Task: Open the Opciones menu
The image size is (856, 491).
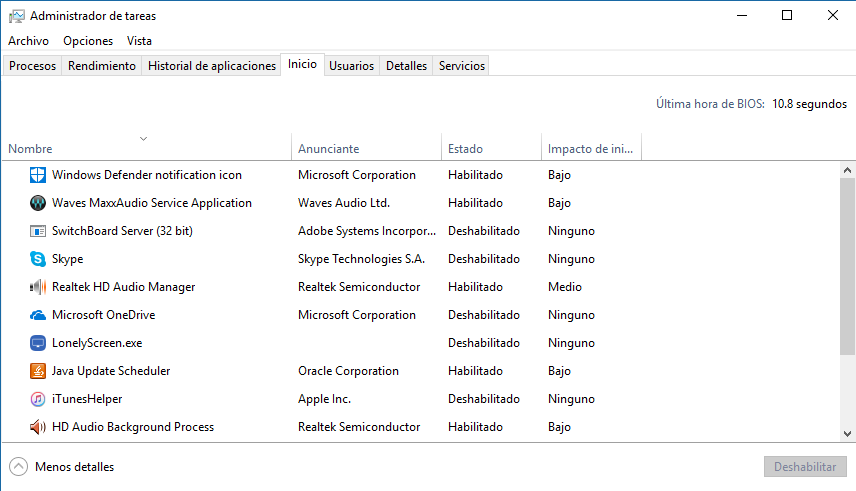Action: [88, 41]
